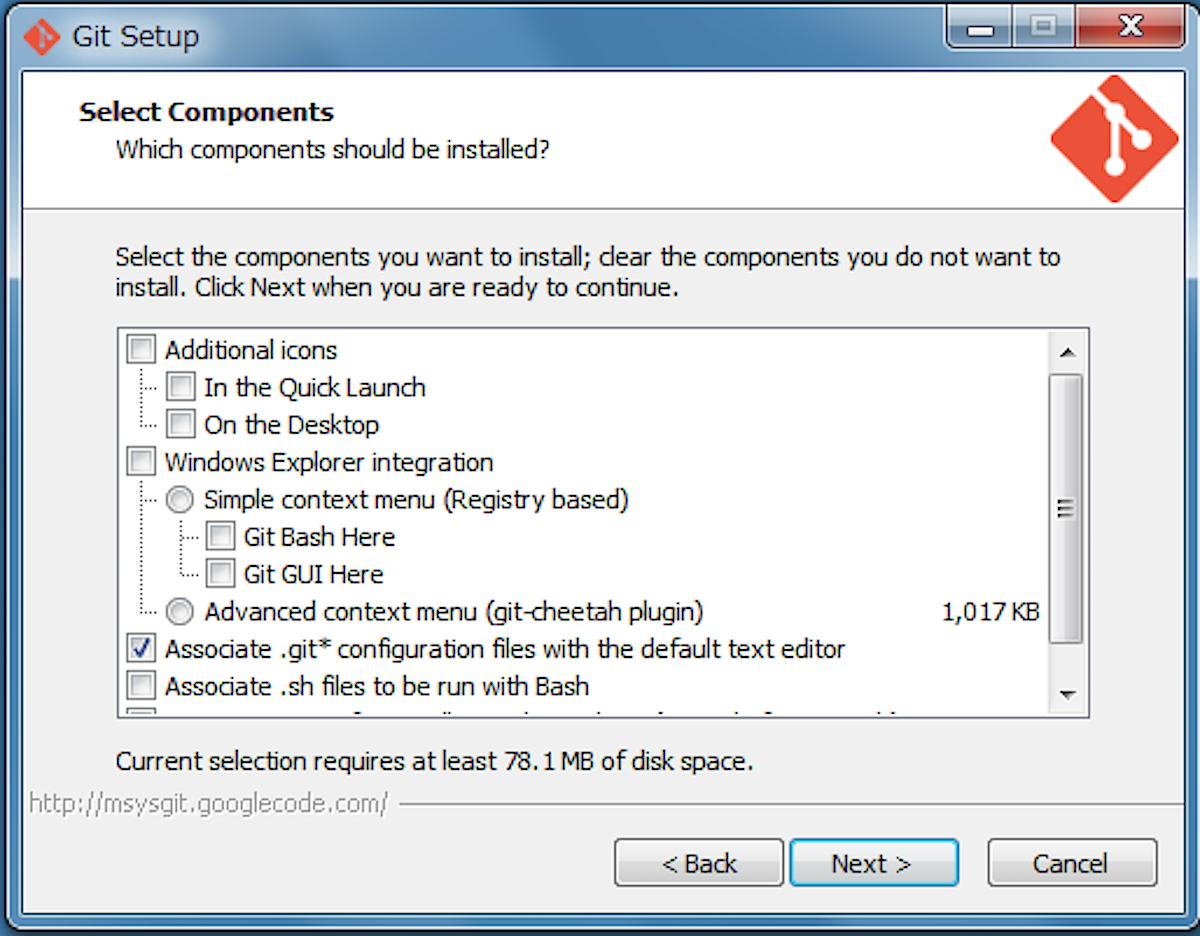Click the component list scrollbar thumb
The width and height of the screenshot is (1200, 936).
pyautogui.click(x=1065, y=508)
